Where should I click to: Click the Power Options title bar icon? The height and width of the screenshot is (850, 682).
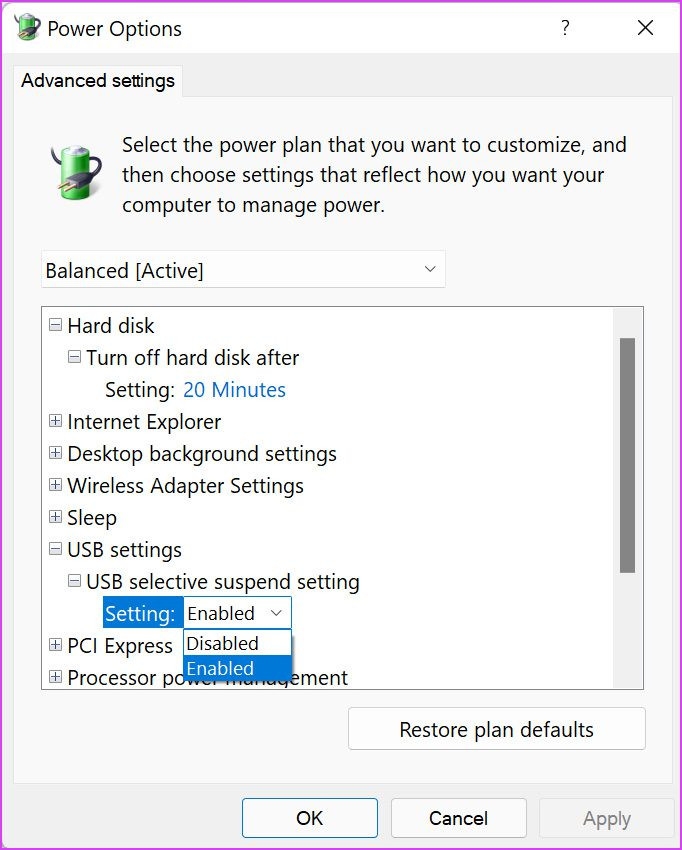click(x=26, y=28)
